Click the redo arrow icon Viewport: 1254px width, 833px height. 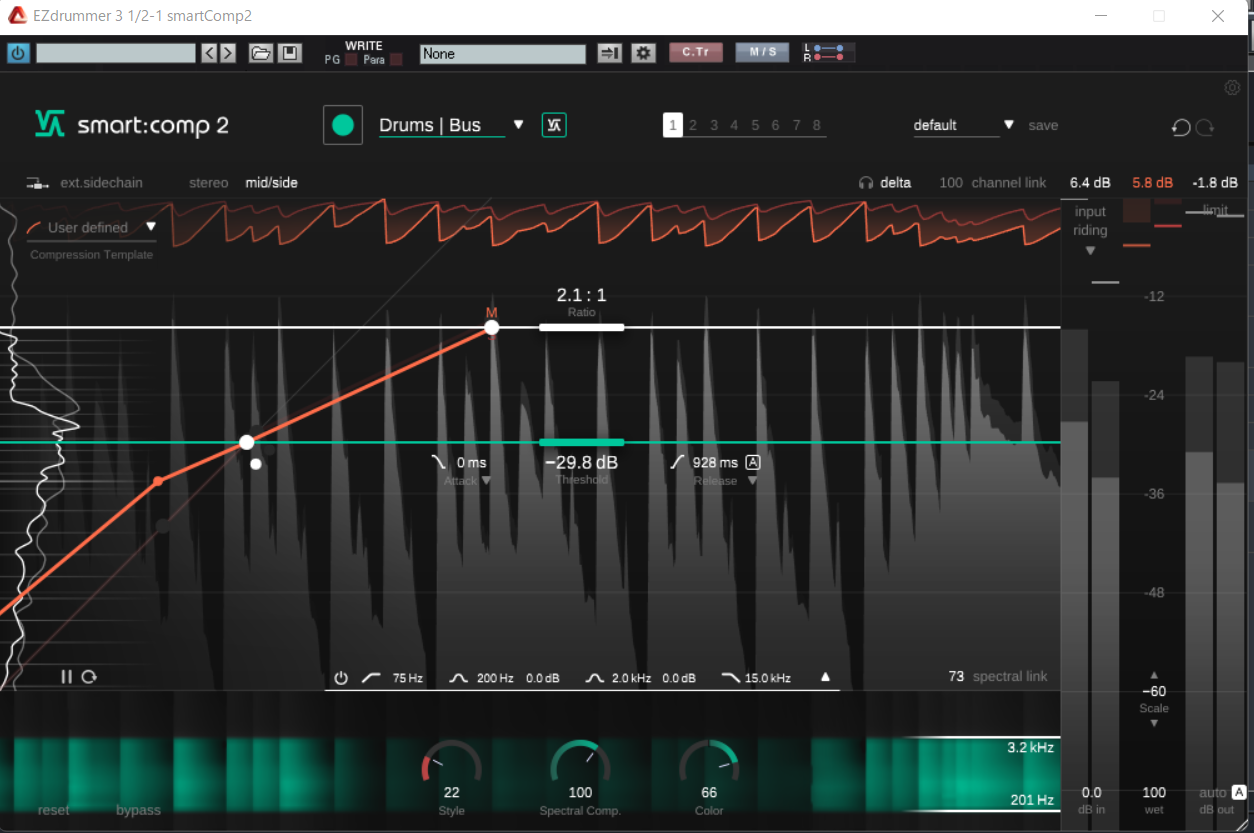1205,127
